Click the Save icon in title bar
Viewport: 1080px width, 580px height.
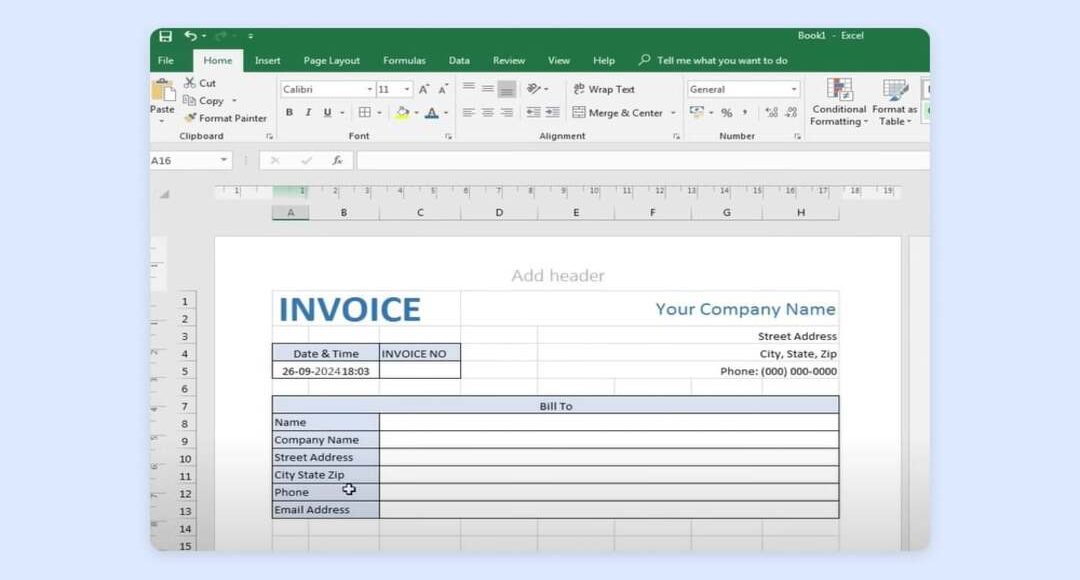(165, 36)
